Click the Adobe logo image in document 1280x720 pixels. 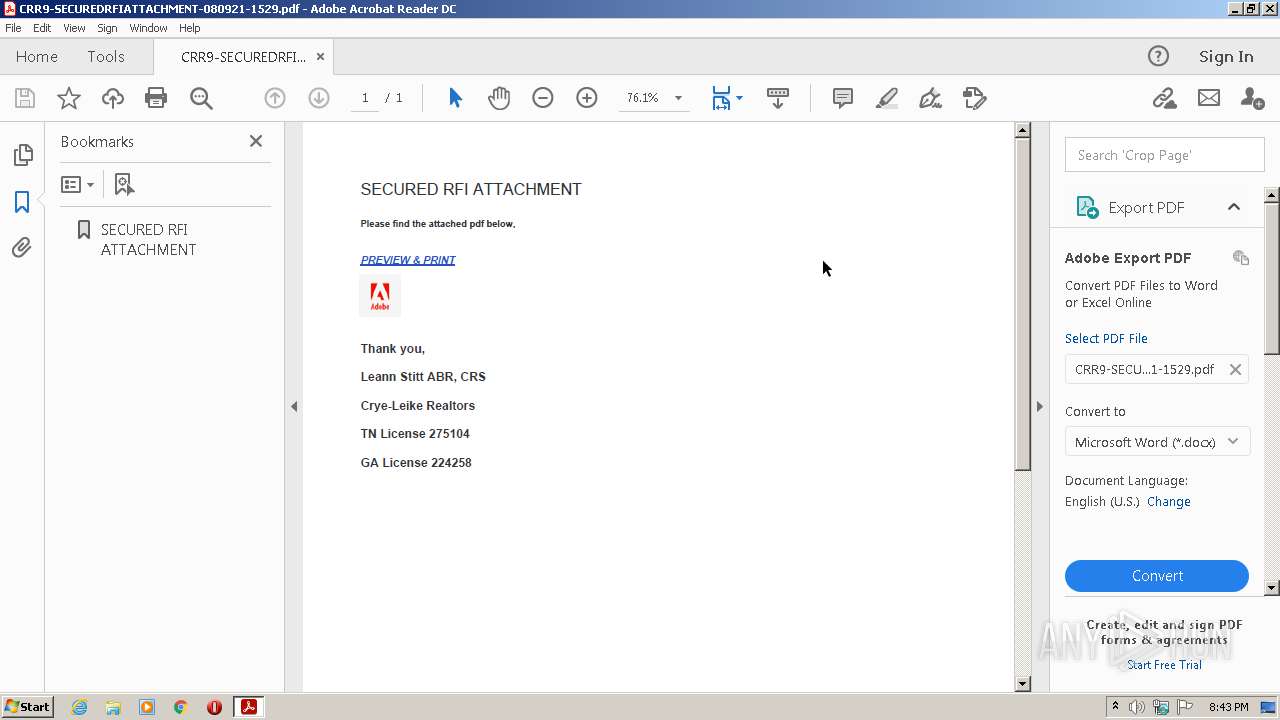[380, 296]
